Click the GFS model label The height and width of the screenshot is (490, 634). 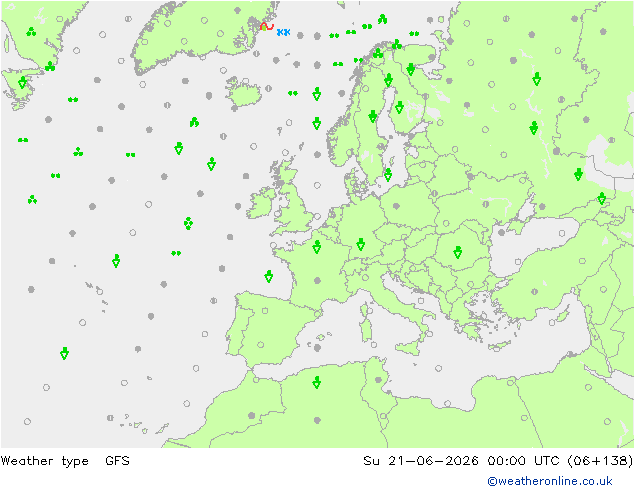(117, 460)
